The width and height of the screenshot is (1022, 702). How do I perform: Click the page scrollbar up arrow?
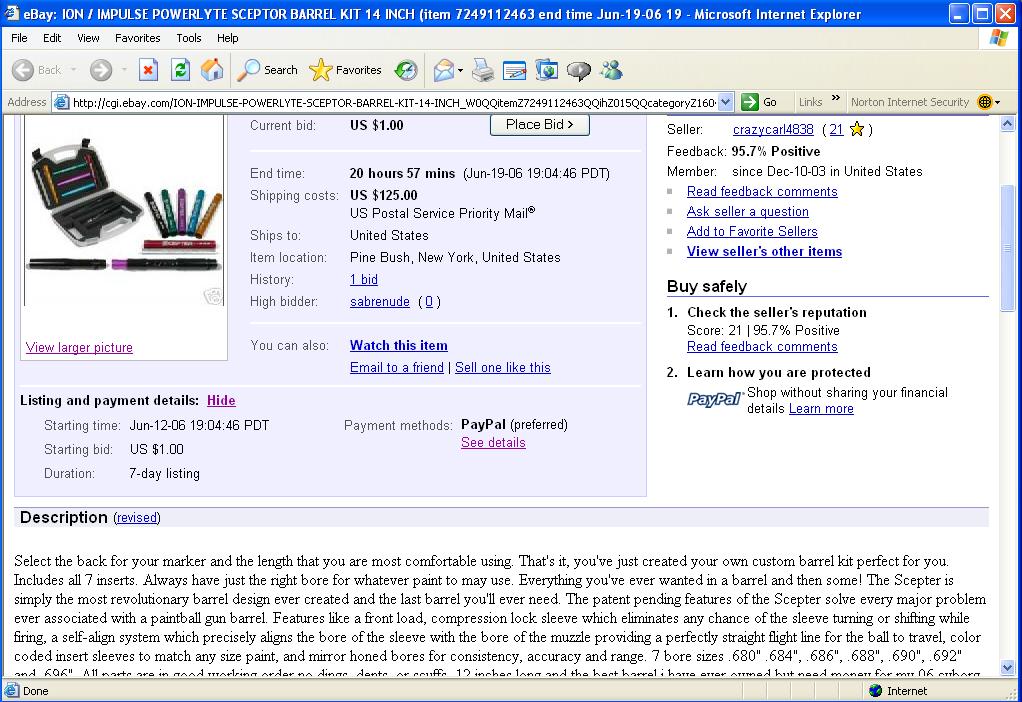coord(1007,123)
